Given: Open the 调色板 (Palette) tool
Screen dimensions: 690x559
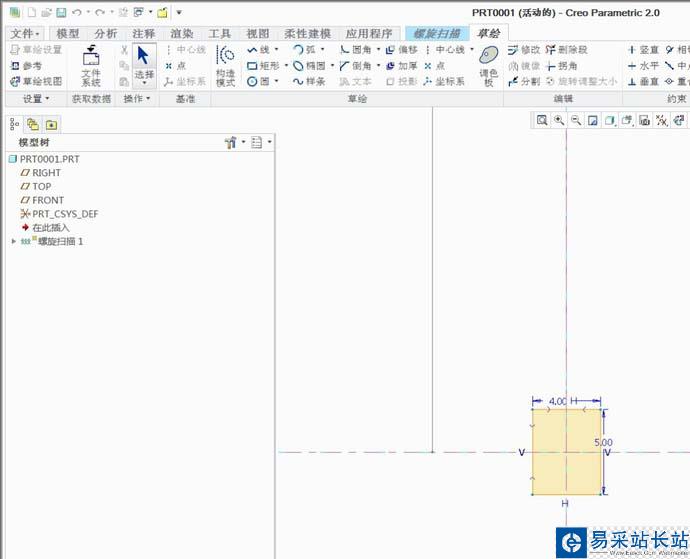Looking at the screenshot, I should (x=488, y=66).
